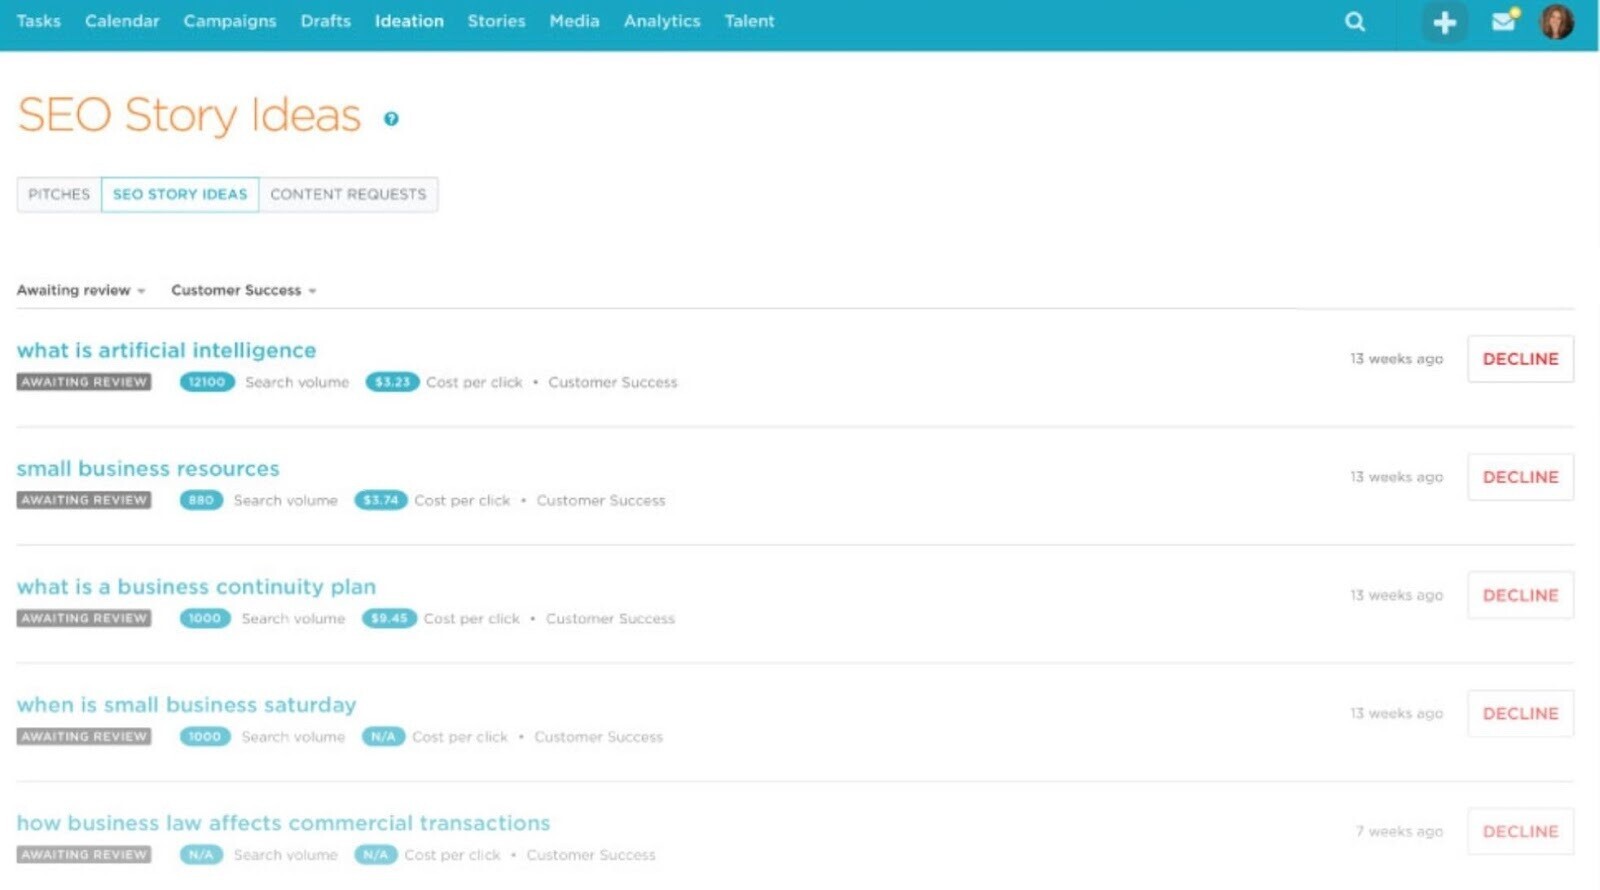Open the user profile avatar
1600x890 pixels.
click(x=1556, y=21)
